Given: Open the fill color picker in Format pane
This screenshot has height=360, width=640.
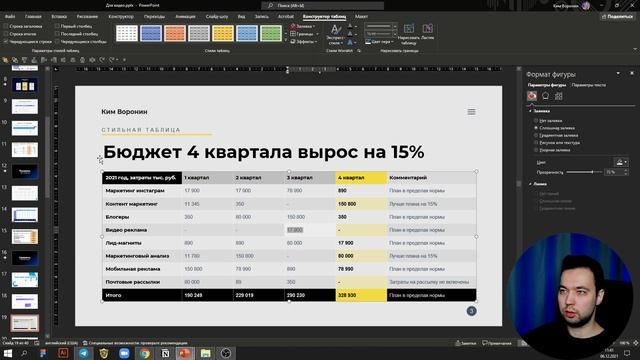Looking at the screenshot, I should pos(621,162).
